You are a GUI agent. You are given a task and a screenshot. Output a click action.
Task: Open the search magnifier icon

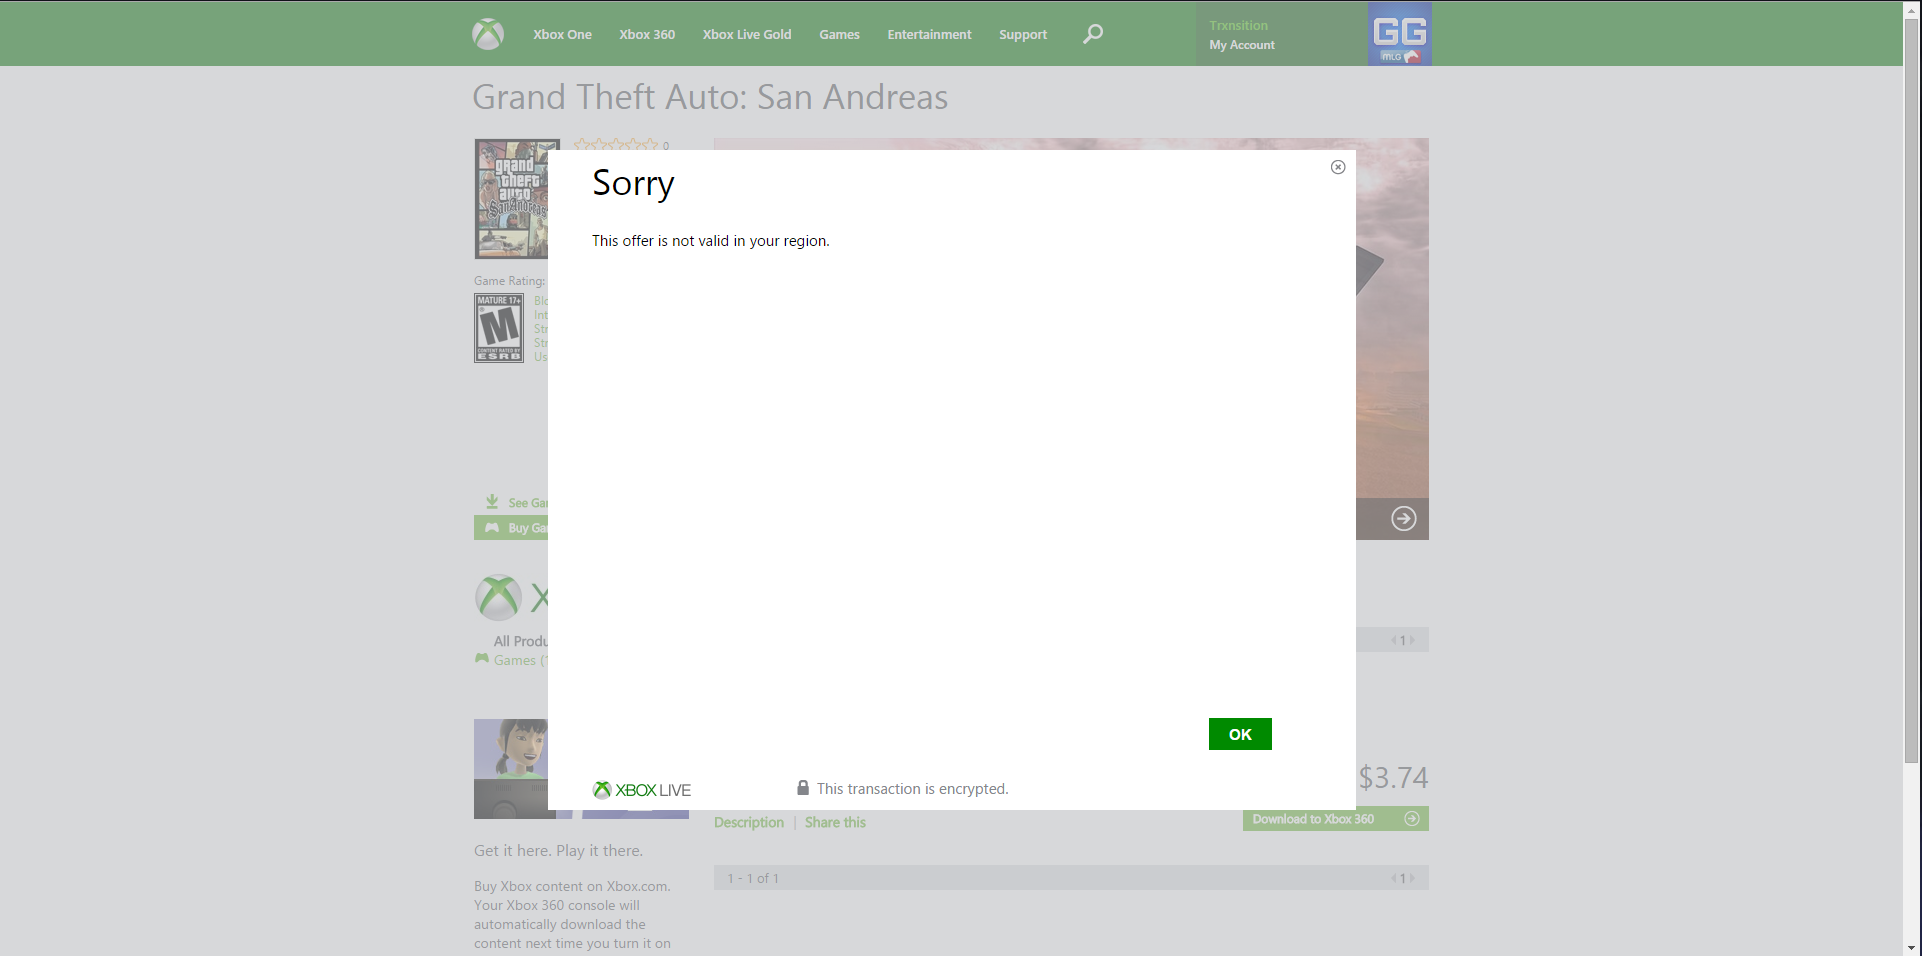click(x=1093, y=34)
